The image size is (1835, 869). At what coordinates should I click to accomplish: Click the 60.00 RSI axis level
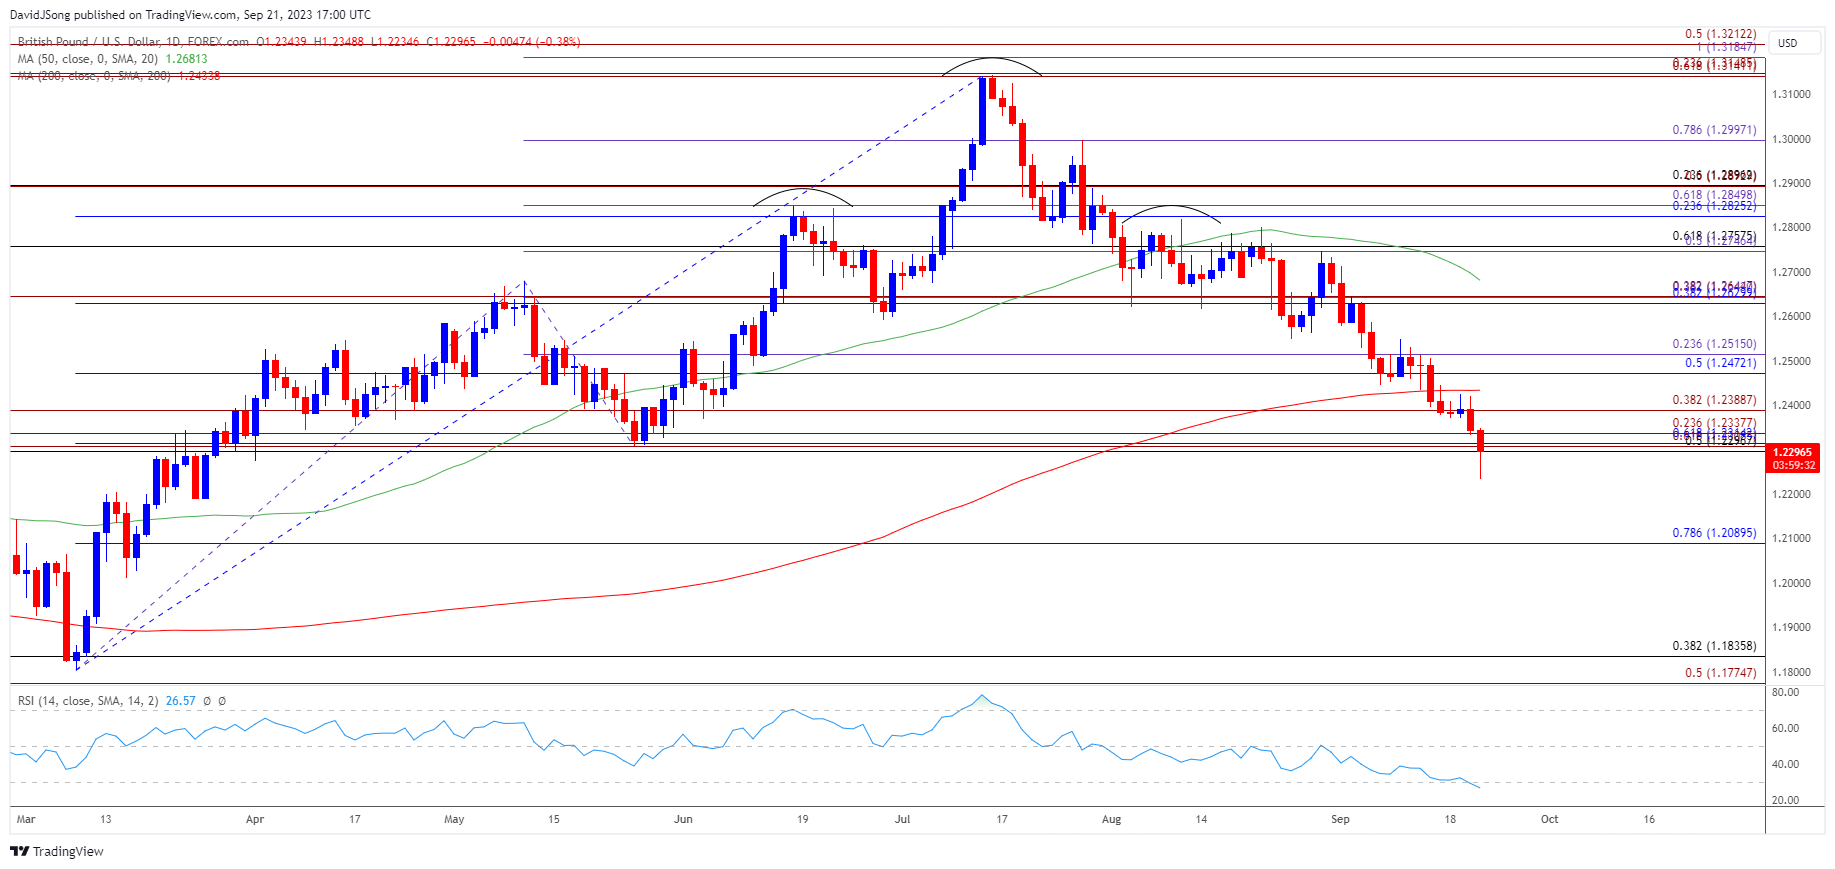(x=1785, y=728)
